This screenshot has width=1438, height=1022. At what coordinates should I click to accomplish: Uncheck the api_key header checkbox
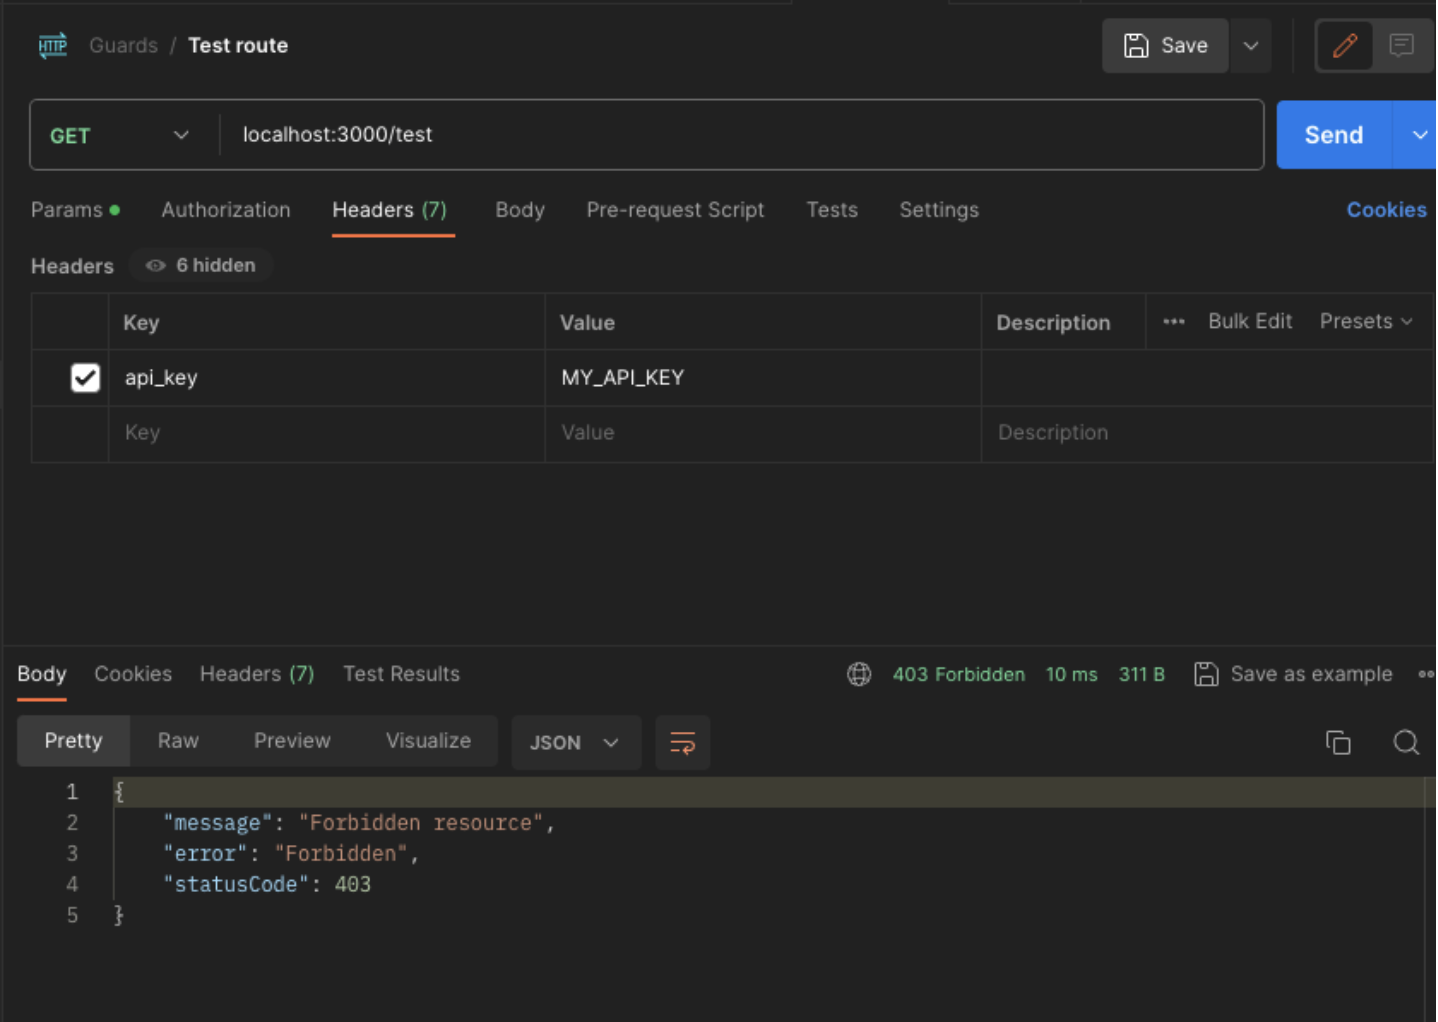click(85, 377)
